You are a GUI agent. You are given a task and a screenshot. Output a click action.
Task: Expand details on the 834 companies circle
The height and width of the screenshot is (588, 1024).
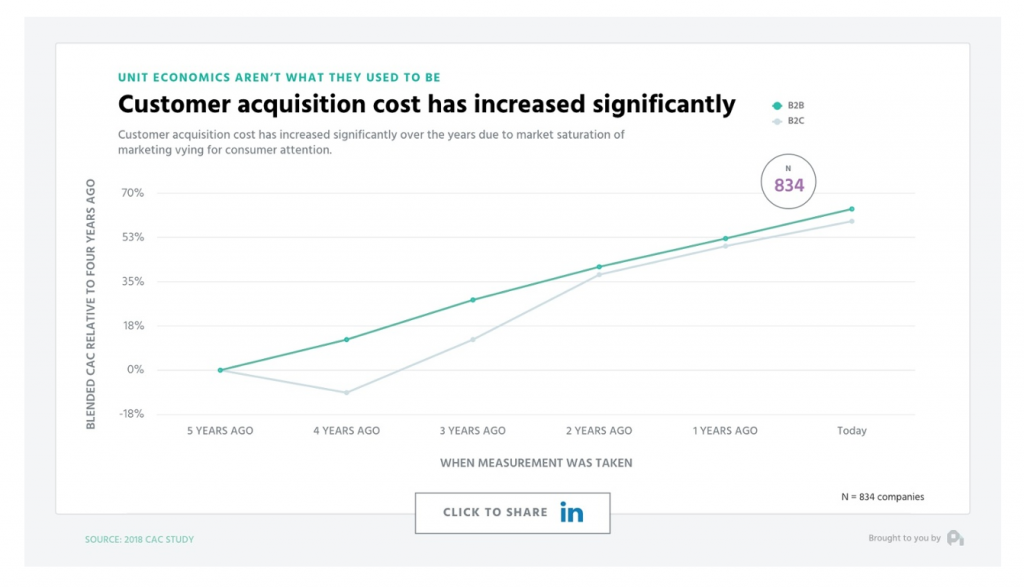[788, 181]
